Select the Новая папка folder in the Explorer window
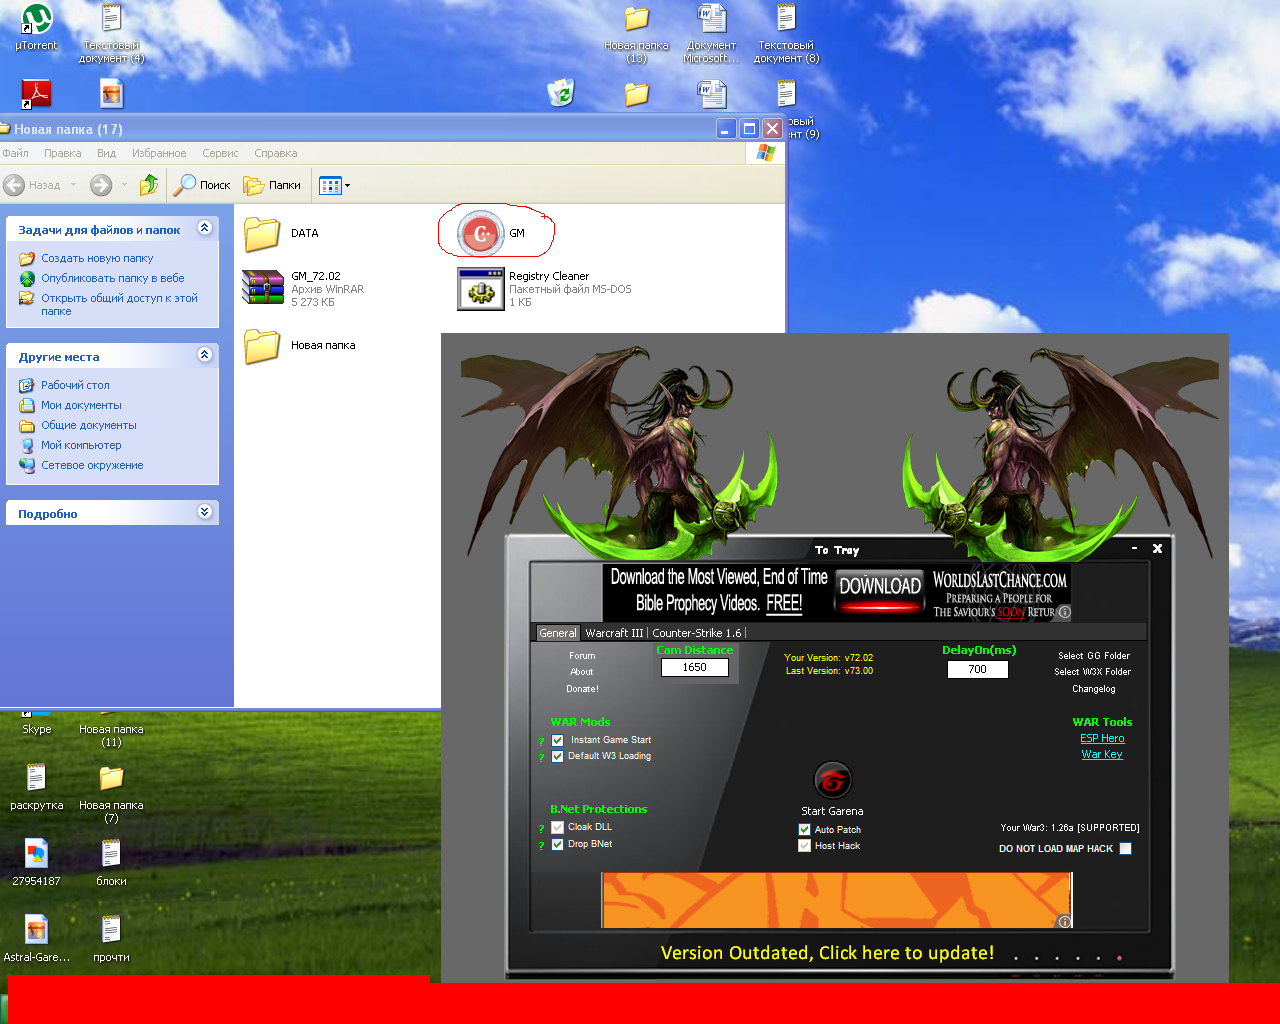1280x1024 pixels. click(x=262, y=346)
